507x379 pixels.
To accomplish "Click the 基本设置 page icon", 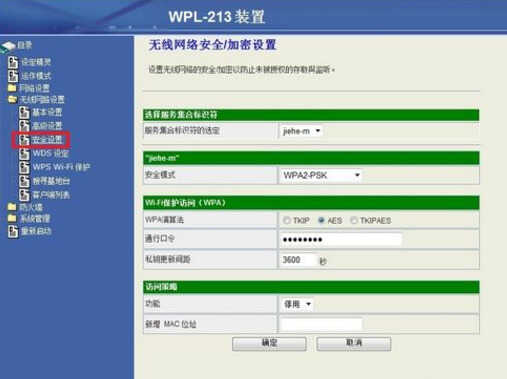I will point(24,112).
